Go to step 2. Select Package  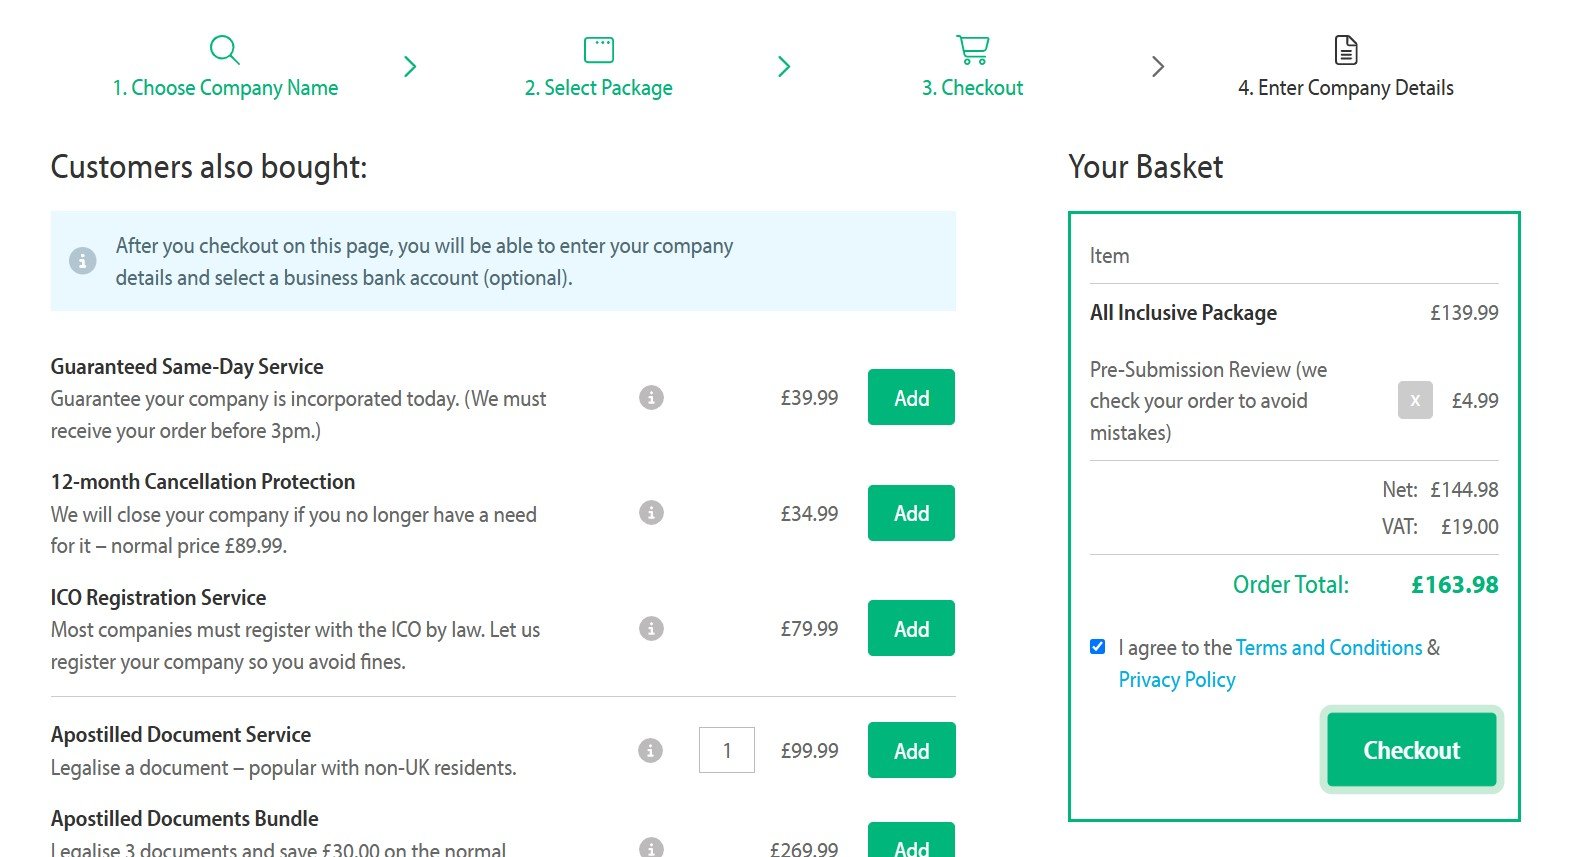point(599,88)
